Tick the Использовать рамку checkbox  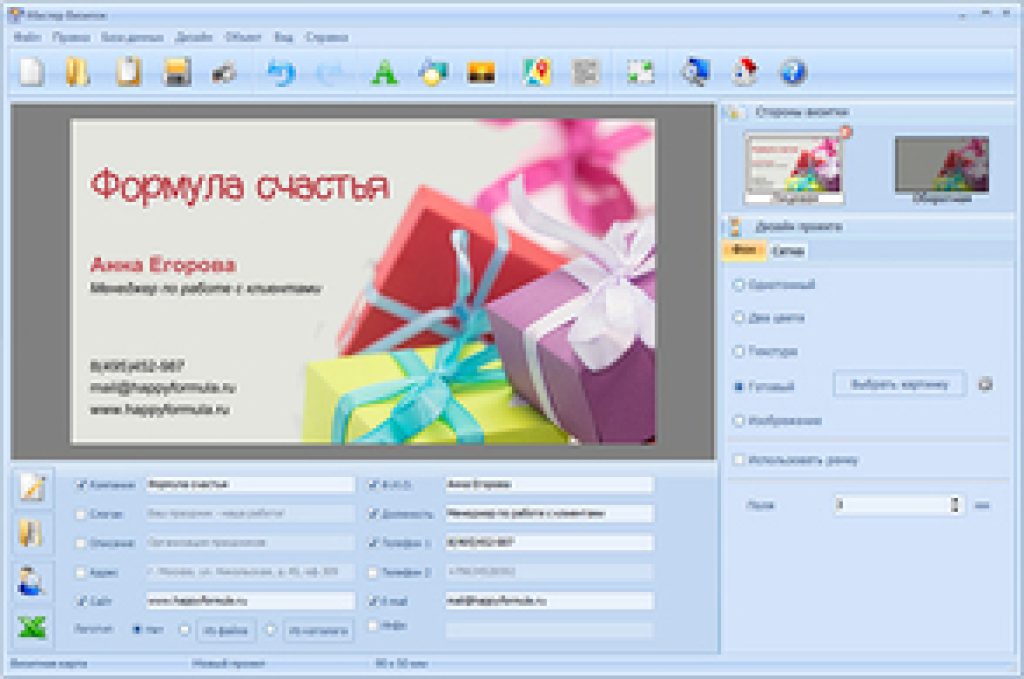tap(739, 460)
